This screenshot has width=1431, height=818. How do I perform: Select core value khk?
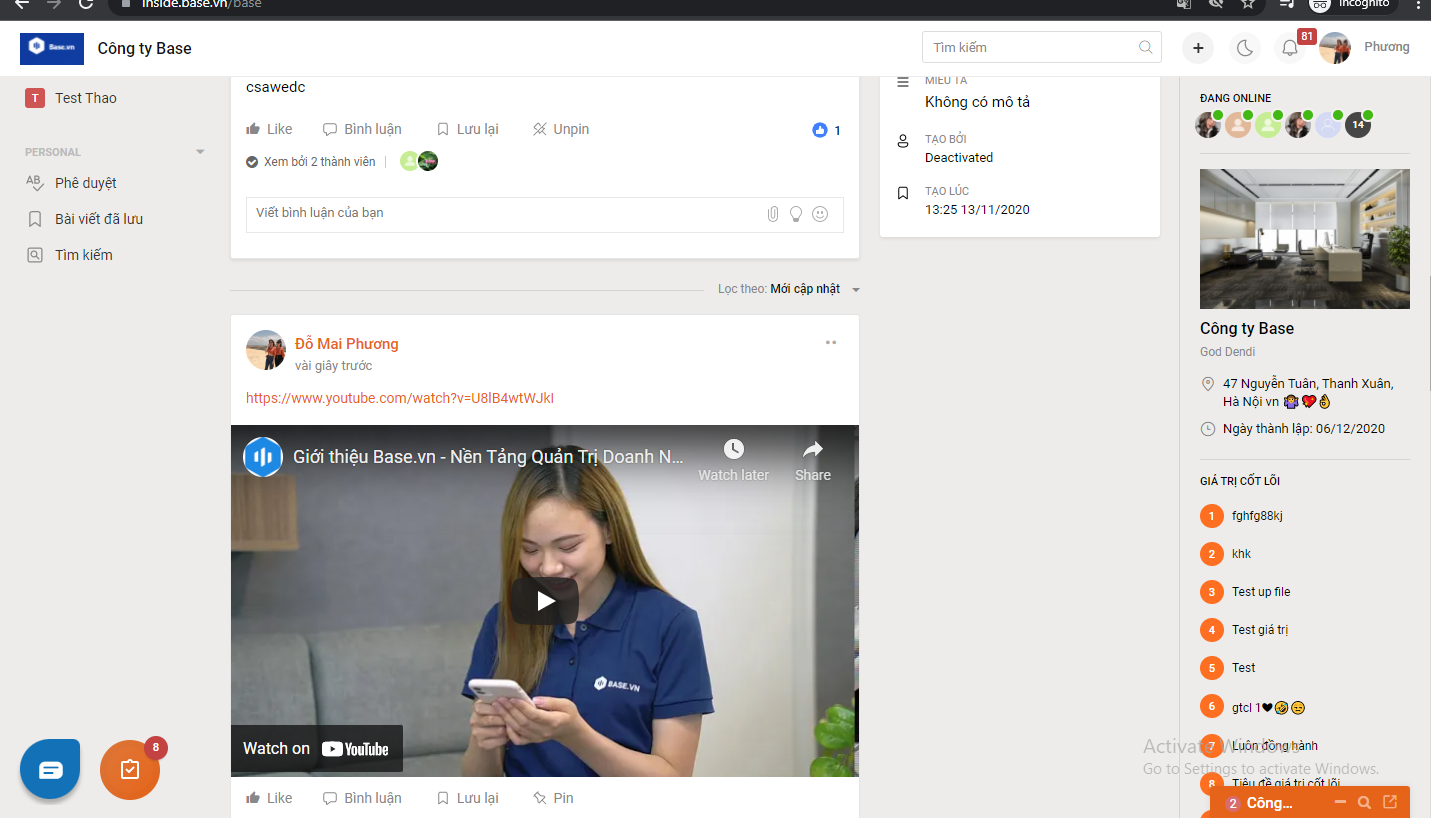(1241, 554)
